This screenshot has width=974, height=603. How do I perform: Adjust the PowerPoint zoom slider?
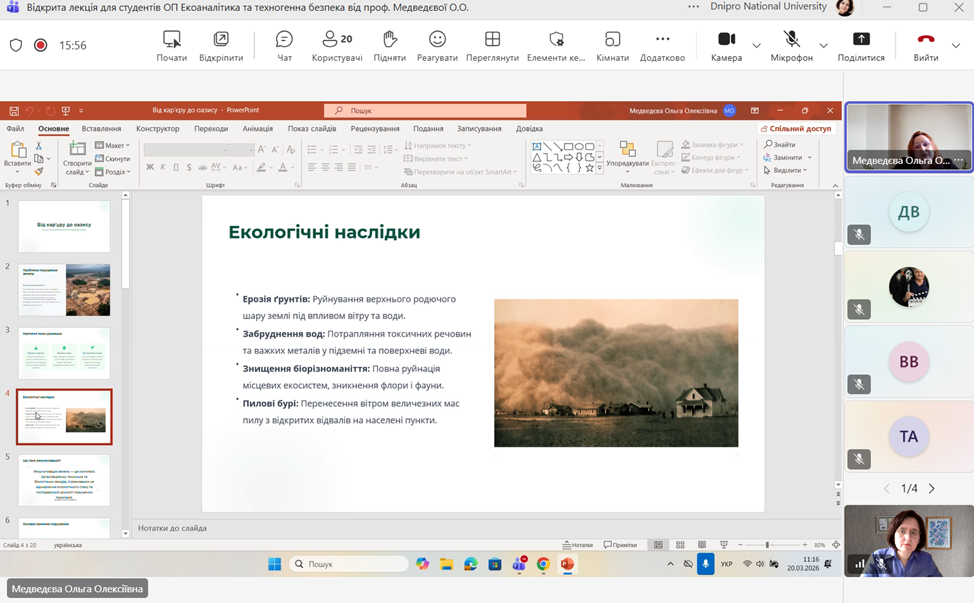[x=767, y=545]
